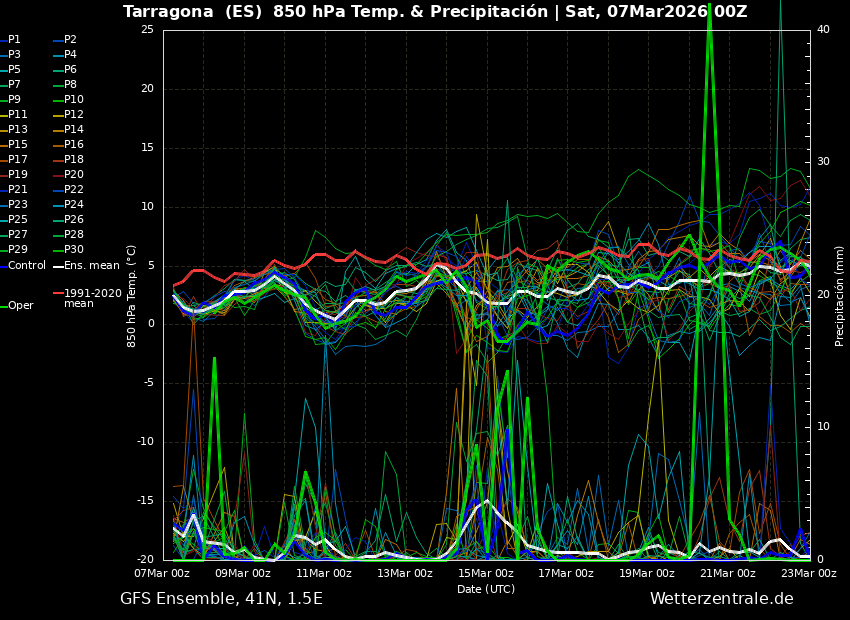This screenshot has width=850, height=620.
Task: Pick the P13 legend entry
Action: click(17, 130)
